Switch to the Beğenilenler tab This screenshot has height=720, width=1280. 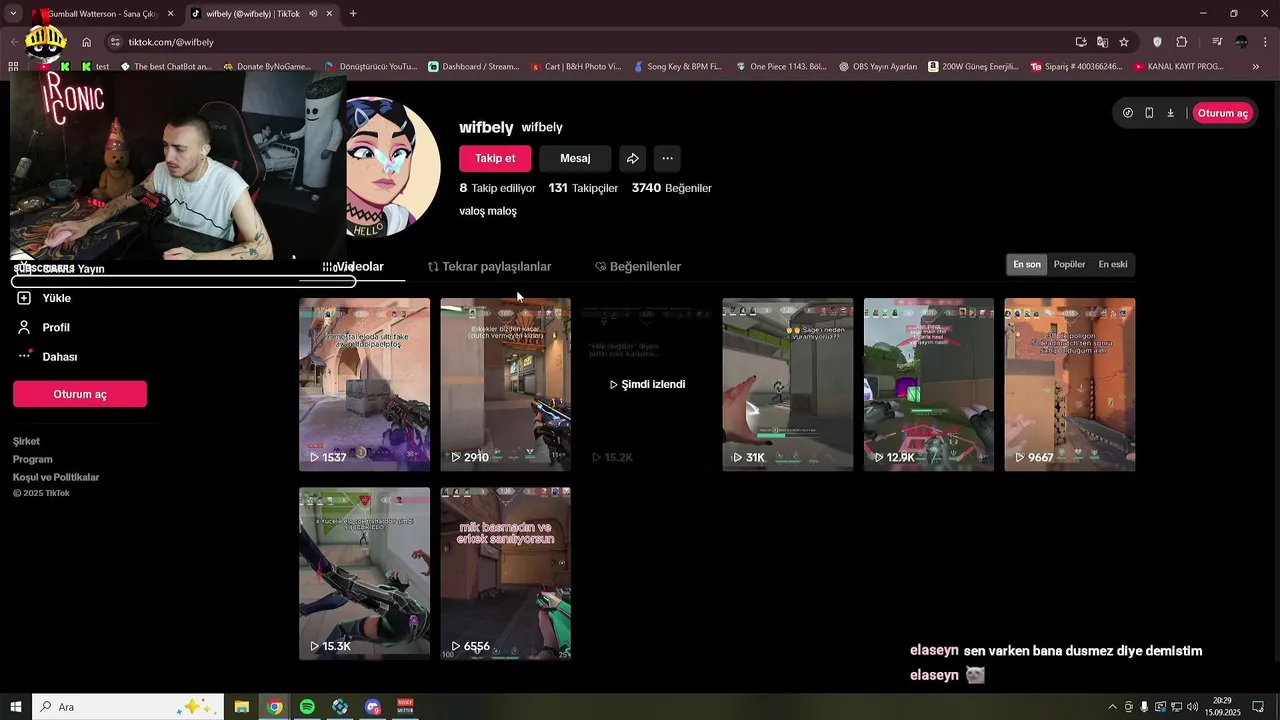[x=638, y=267]
